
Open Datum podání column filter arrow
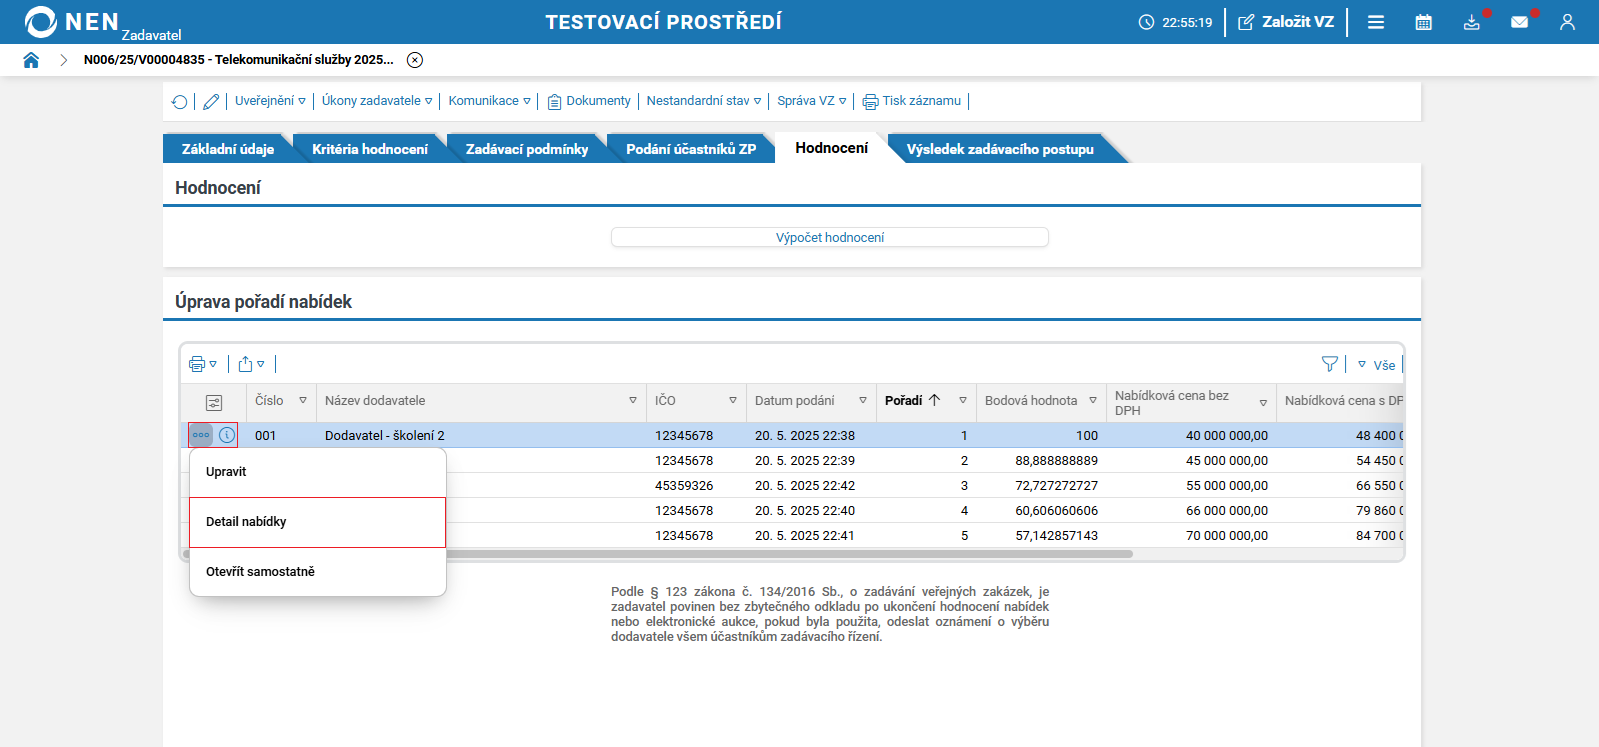pyautogui.click(x=863, y=400)
